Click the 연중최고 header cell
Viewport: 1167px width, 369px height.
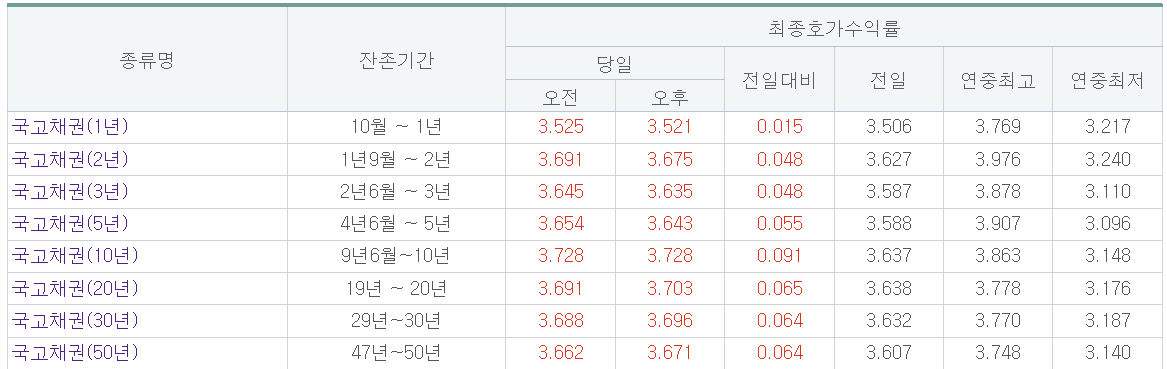[998, 80]
